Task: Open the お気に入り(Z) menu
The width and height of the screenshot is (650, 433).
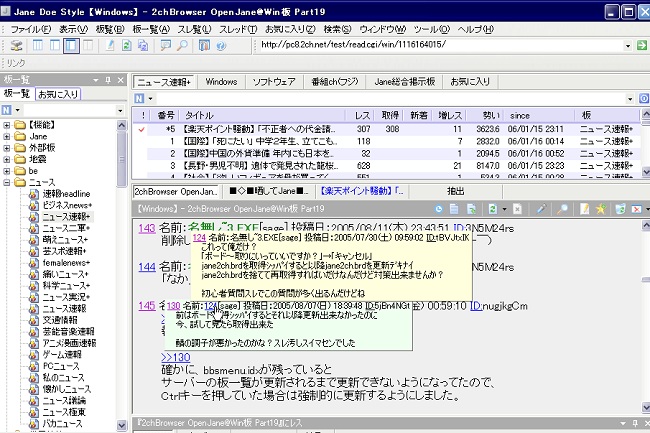Action: pos(290,29)
